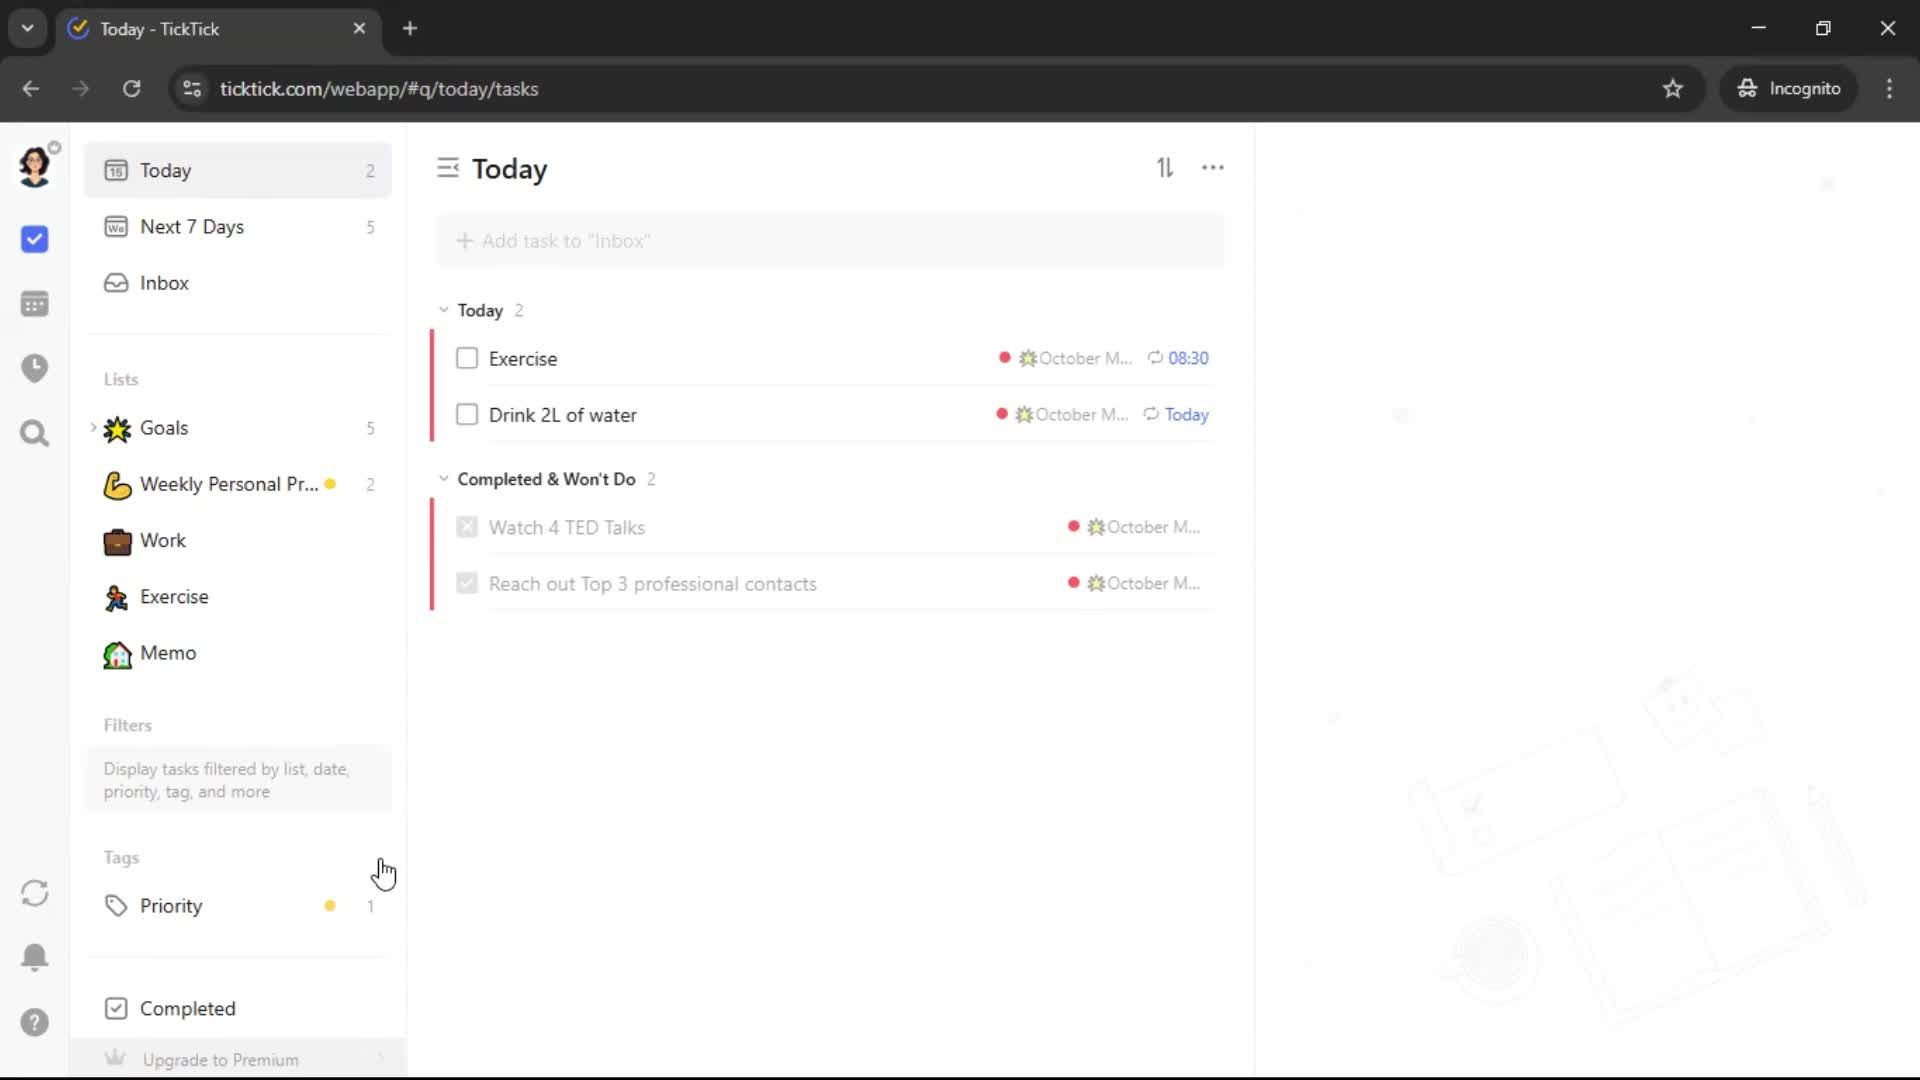Click the Search magnifier icon
The image size is (1920, 1080).
pos(34,433)
